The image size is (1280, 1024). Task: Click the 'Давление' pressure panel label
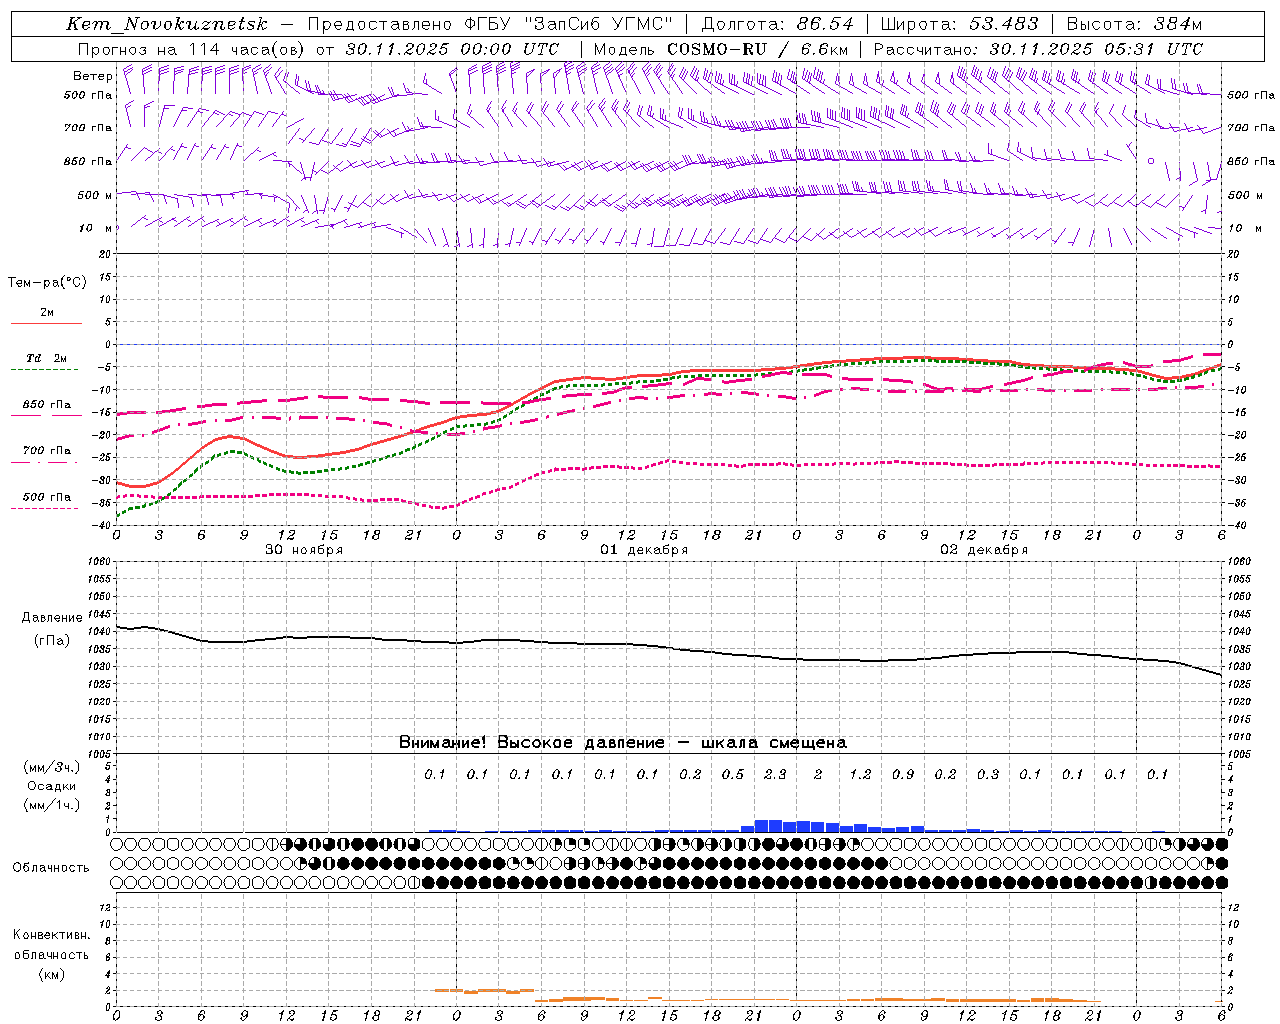[51, 618]
